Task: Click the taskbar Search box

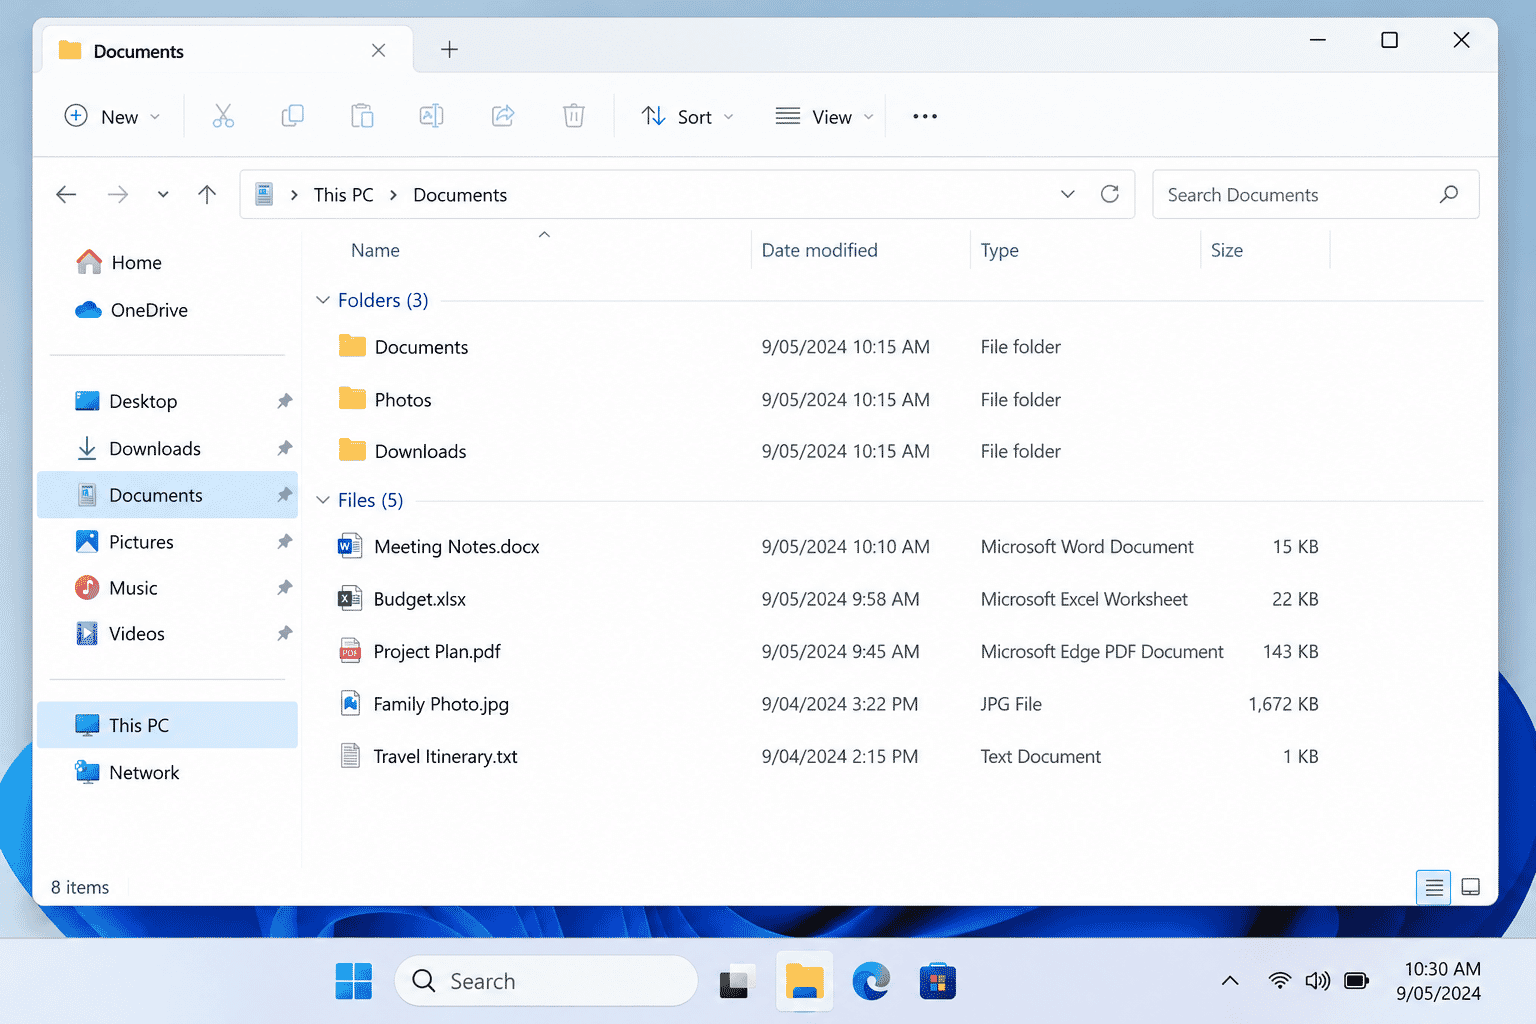Action: click(546, 981)
